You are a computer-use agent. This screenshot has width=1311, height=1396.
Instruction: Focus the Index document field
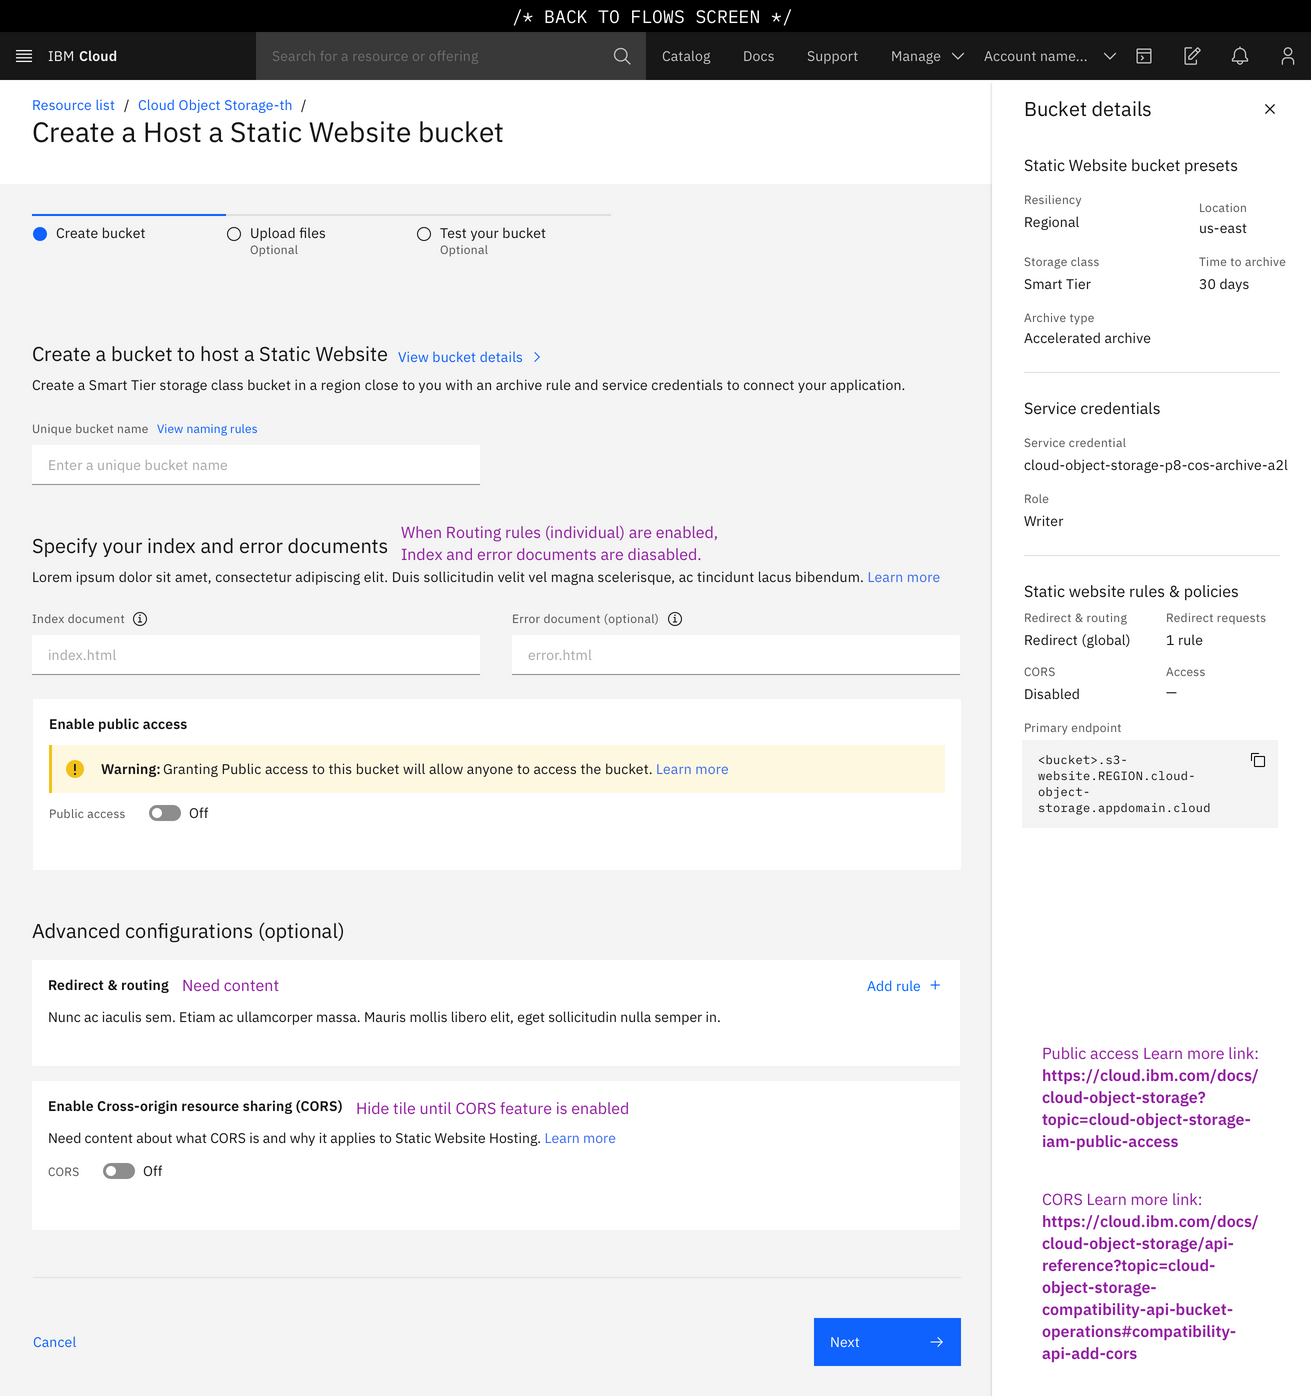tap(256, 655)
